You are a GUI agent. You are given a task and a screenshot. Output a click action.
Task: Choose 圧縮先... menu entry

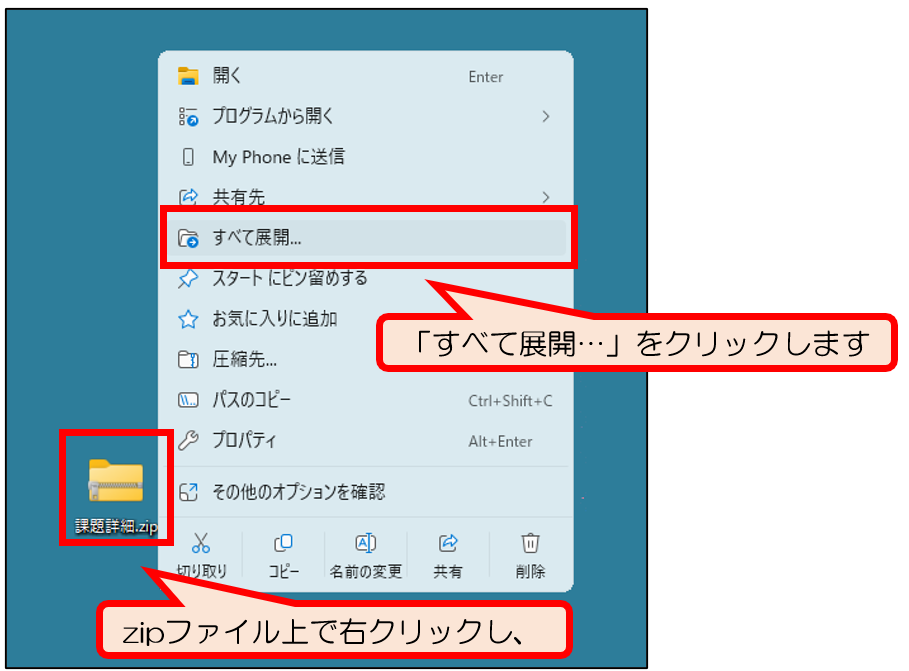245,359
